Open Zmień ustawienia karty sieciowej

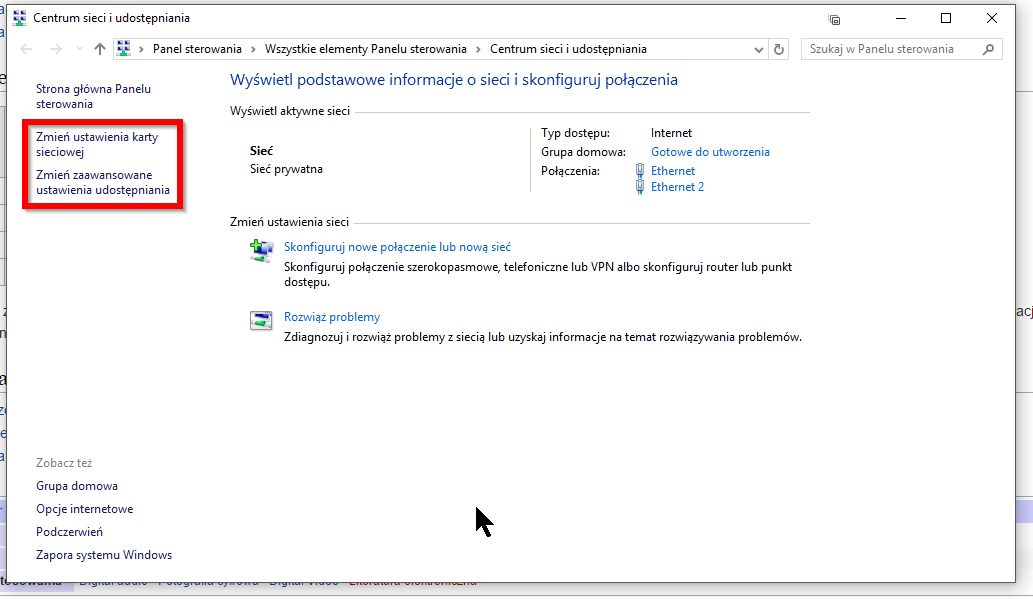tap(96, 144)
